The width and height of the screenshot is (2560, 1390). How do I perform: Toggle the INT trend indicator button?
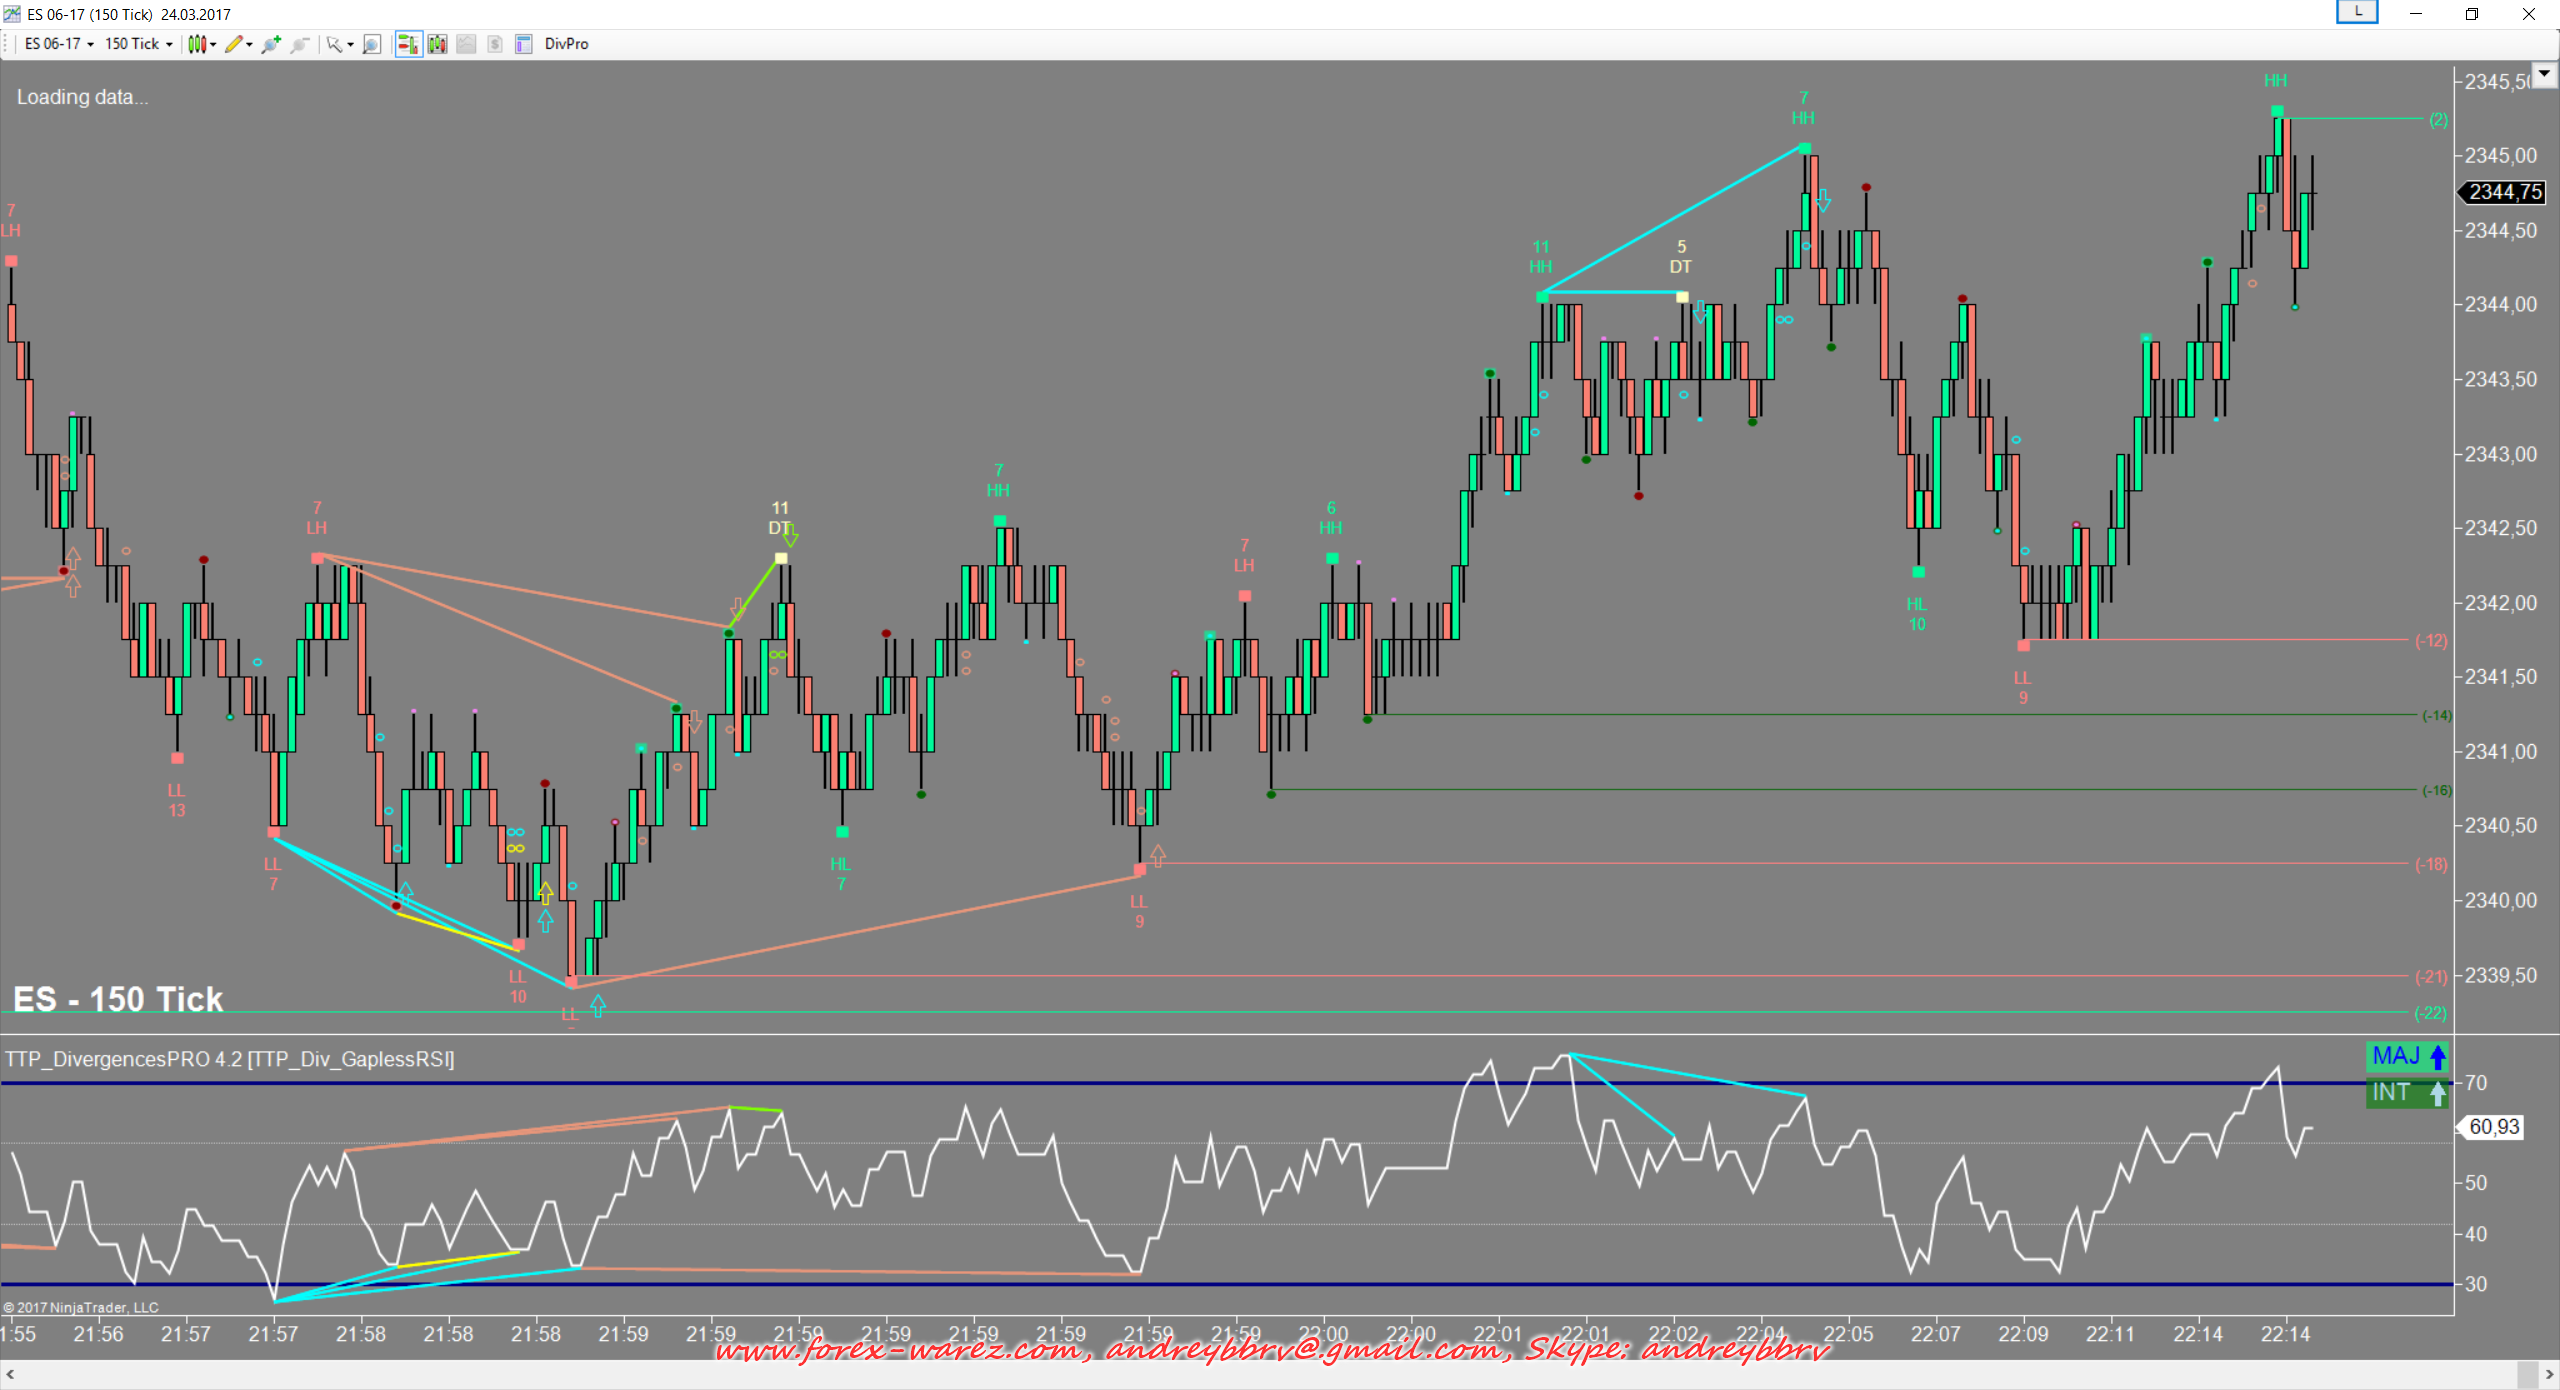2408,1092
